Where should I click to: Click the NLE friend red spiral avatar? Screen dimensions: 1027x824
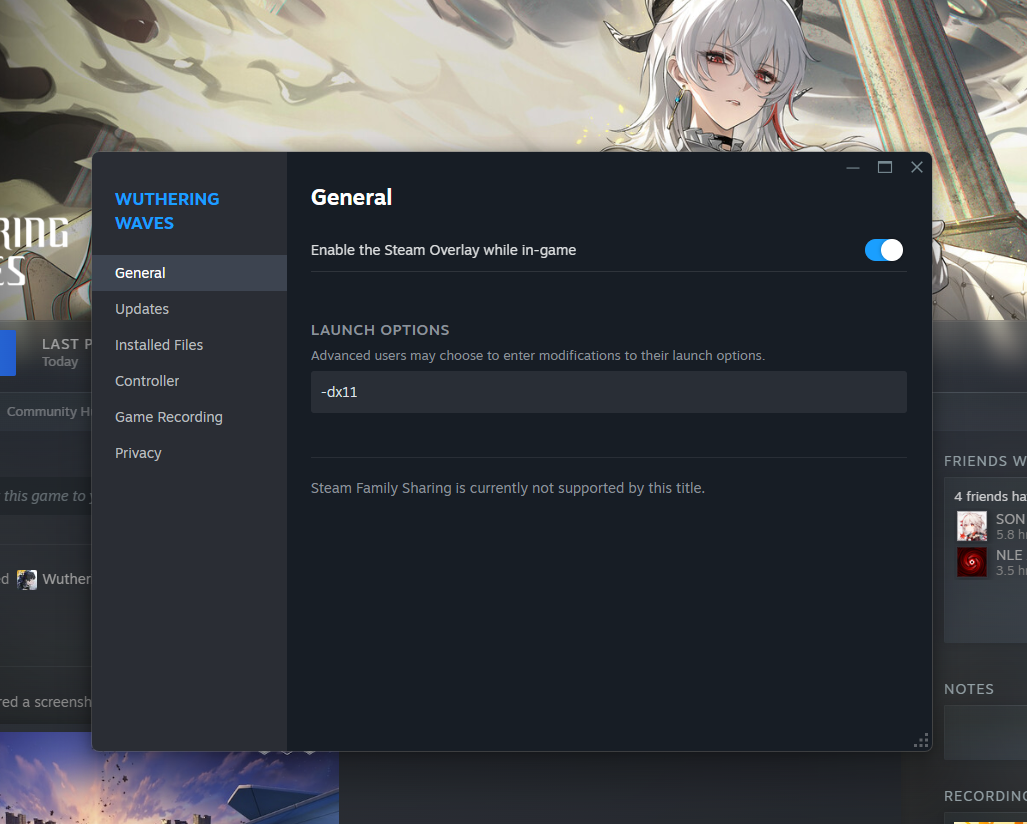click(972, 562)
